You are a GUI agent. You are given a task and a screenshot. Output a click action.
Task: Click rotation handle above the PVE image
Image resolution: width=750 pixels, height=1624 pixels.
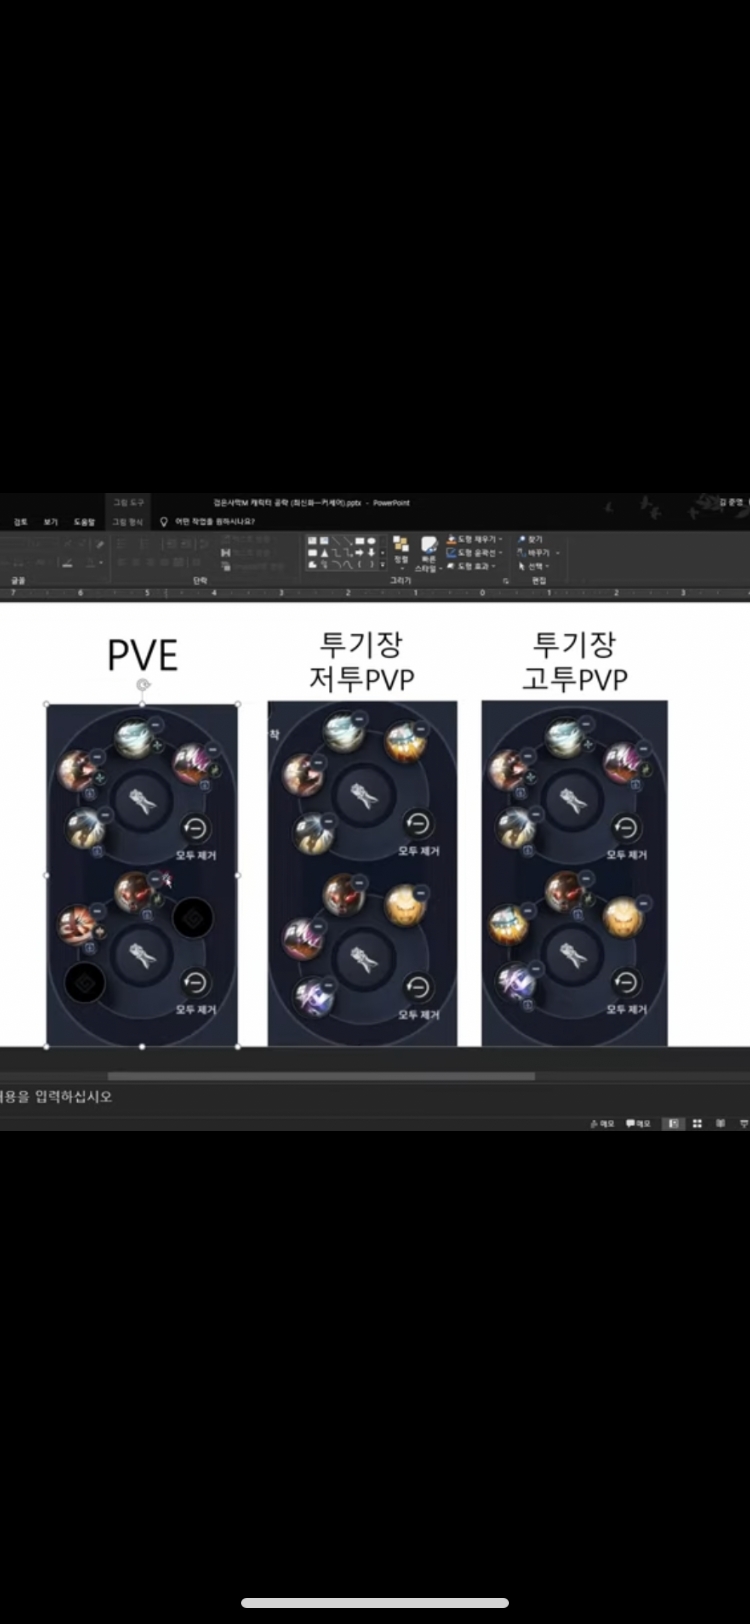[142, 685]
